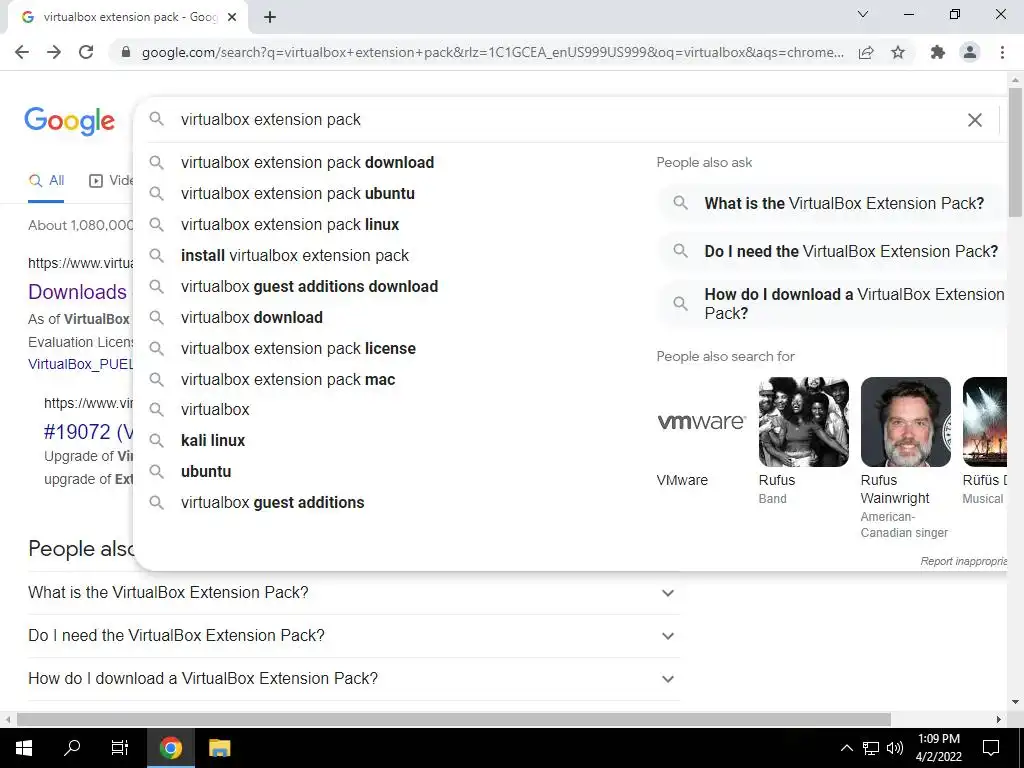1024x768 pixels.
Task: Open the notification center icon
Action: pyautogui.click(x=991, y=748)
